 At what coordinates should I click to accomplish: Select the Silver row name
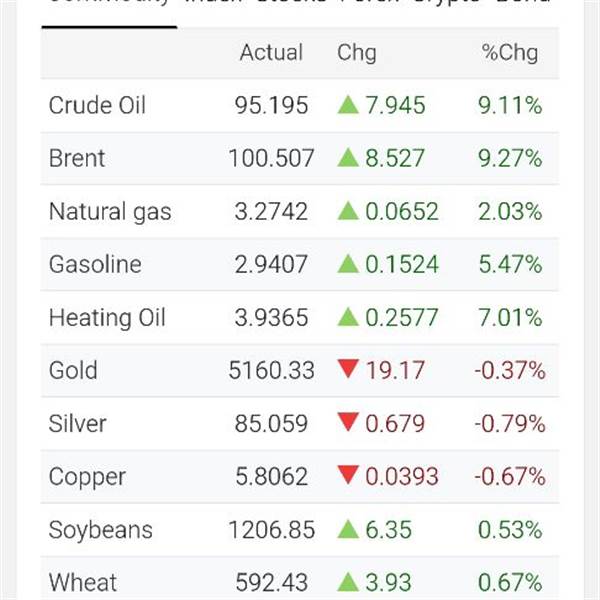click(77, 424)
